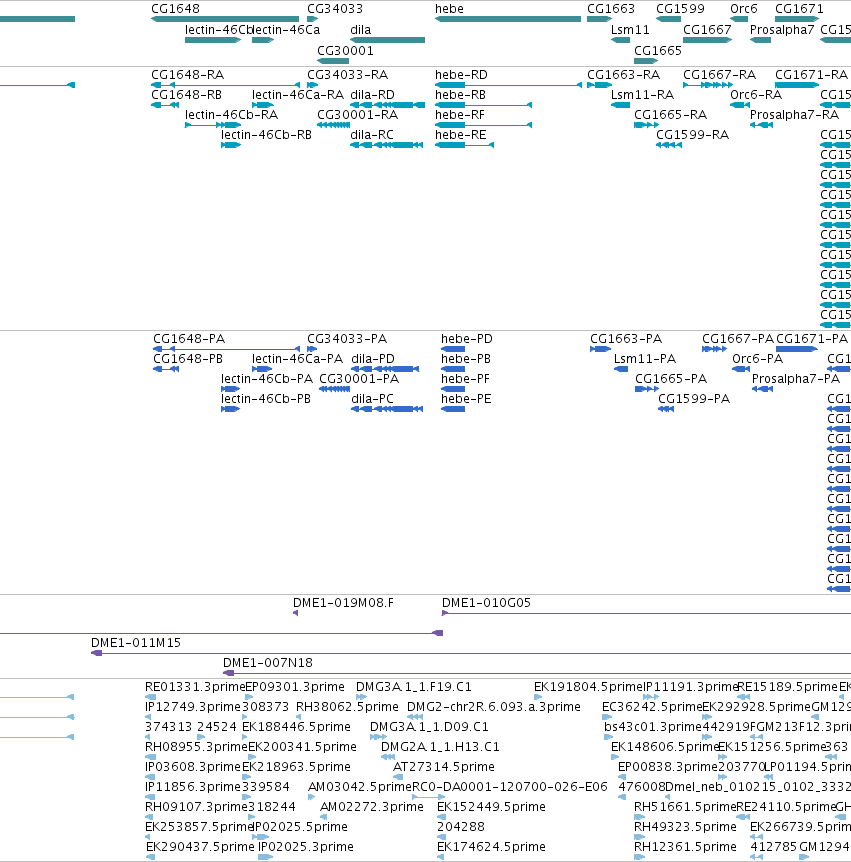Select transcript label hebe-RE
851x862 pixels.
pyautogui.click(x=461, y=135)
